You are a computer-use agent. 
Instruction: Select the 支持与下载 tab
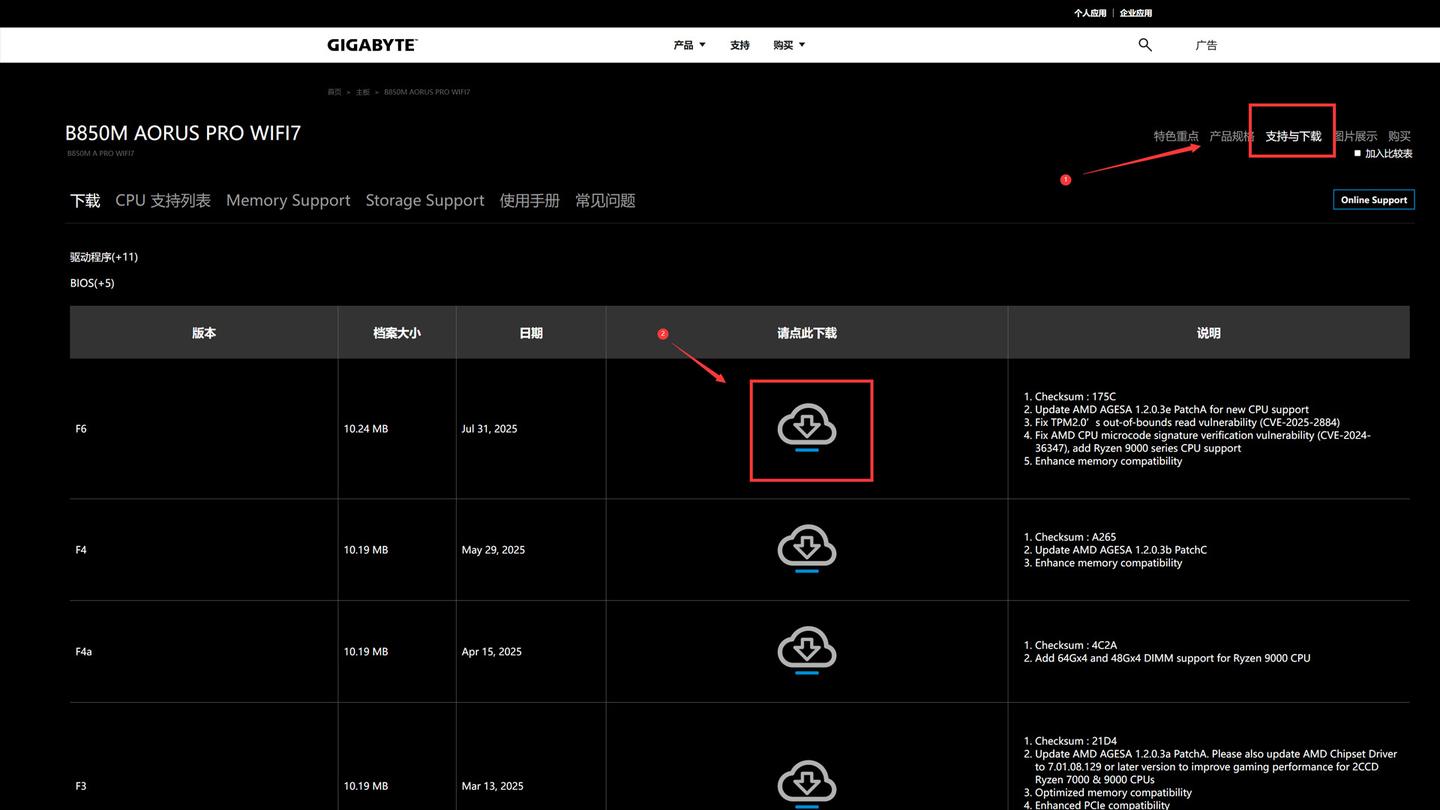click(1293, 136)
